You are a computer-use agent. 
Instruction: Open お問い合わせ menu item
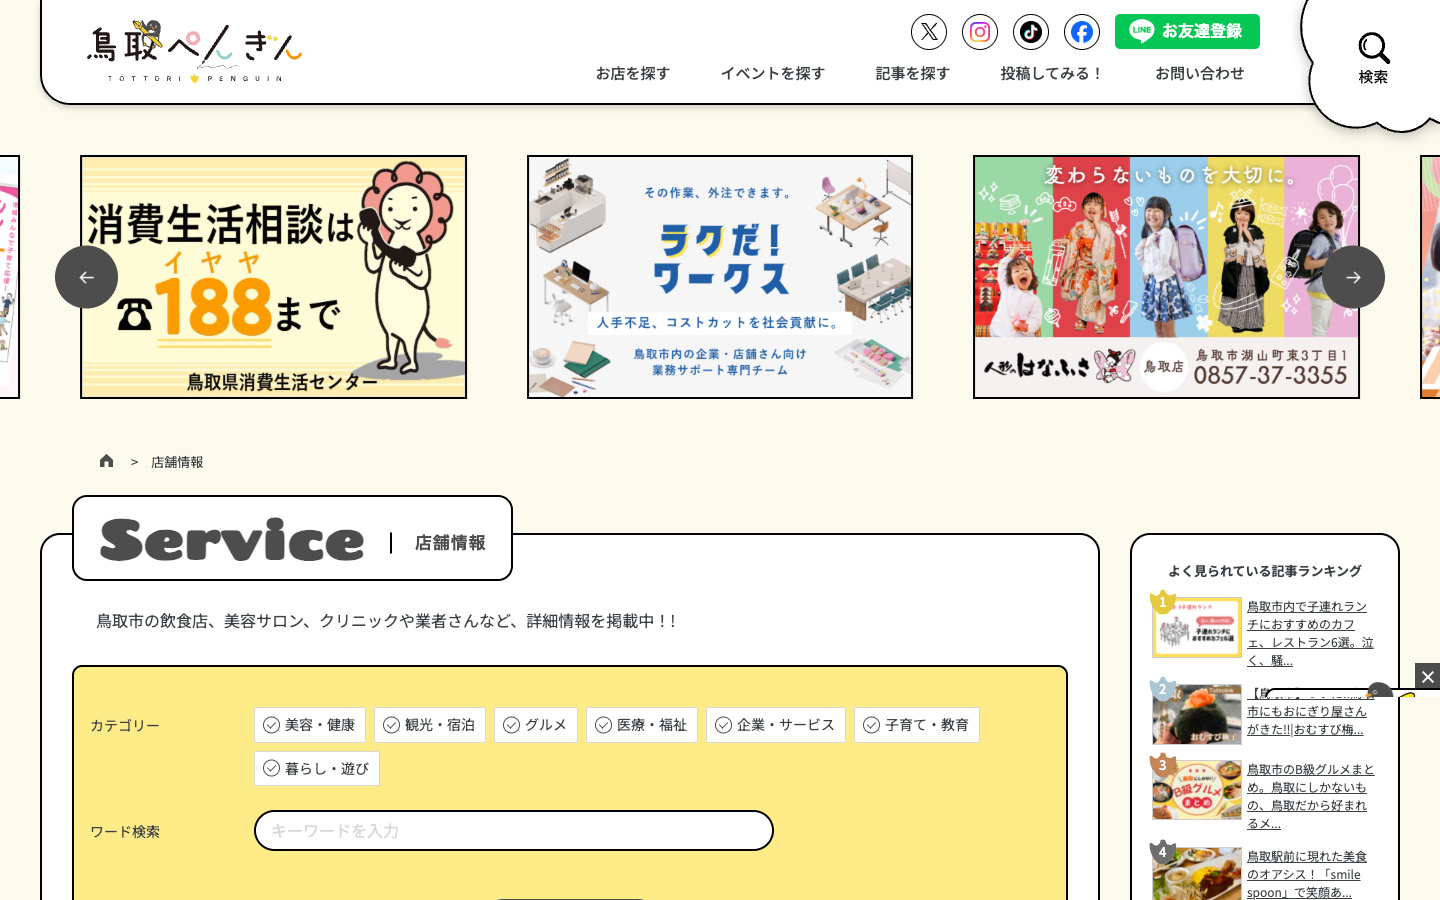coord(1200,73)
